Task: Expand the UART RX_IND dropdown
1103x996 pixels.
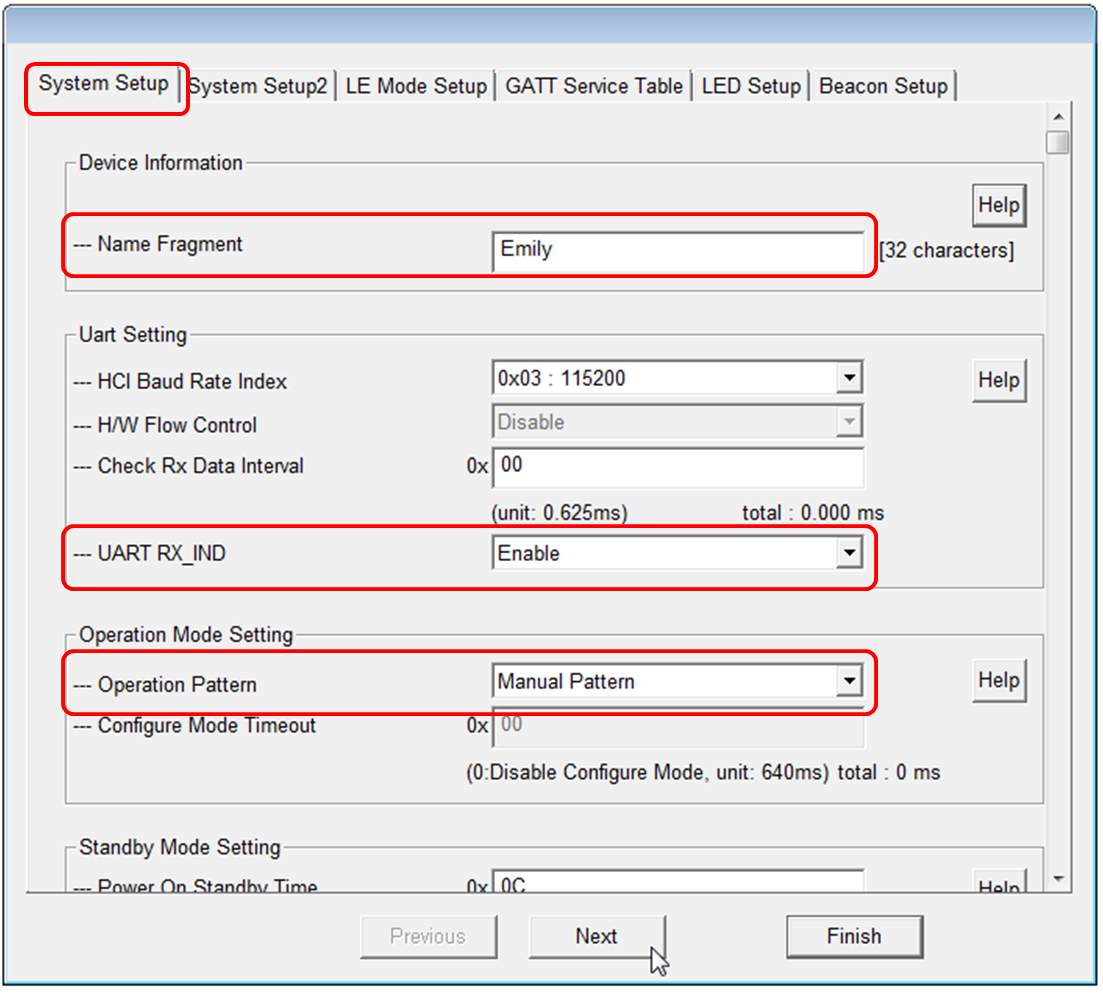Action: [x=849, y=553]
